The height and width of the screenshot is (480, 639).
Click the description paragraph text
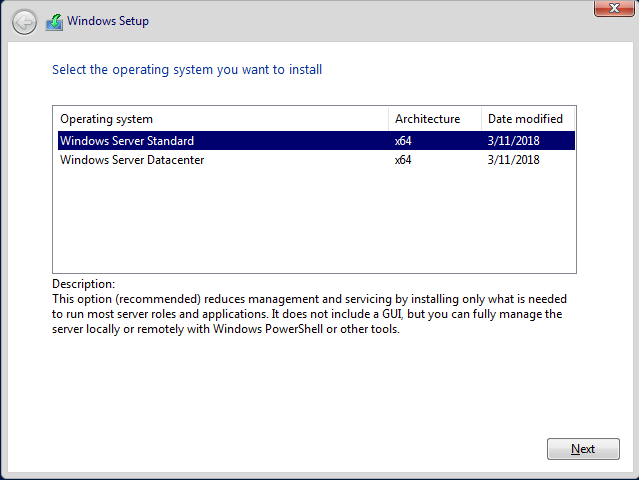pos(310,314)
